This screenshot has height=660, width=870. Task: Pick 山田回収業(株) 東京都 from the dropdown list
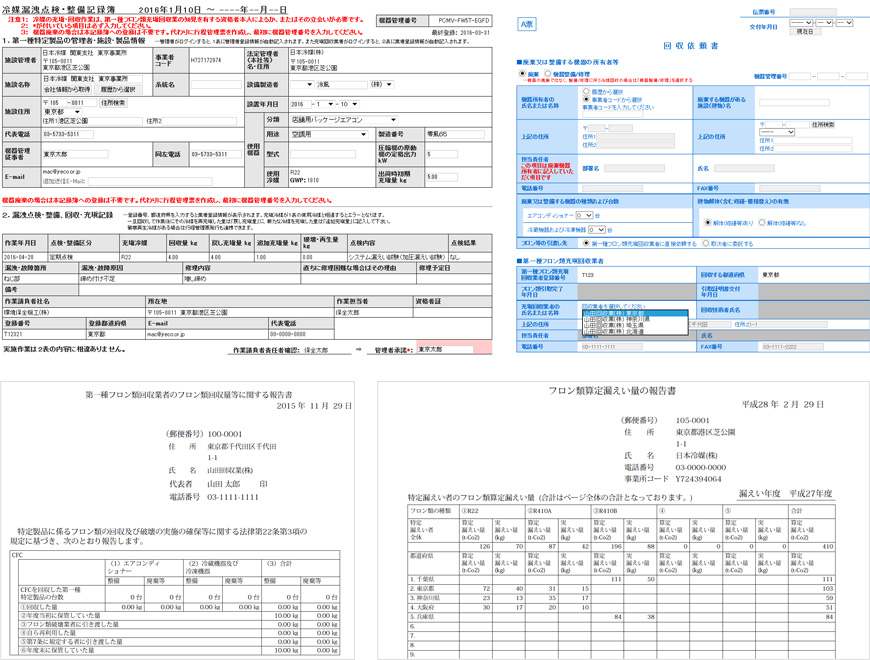coord(635,313)
